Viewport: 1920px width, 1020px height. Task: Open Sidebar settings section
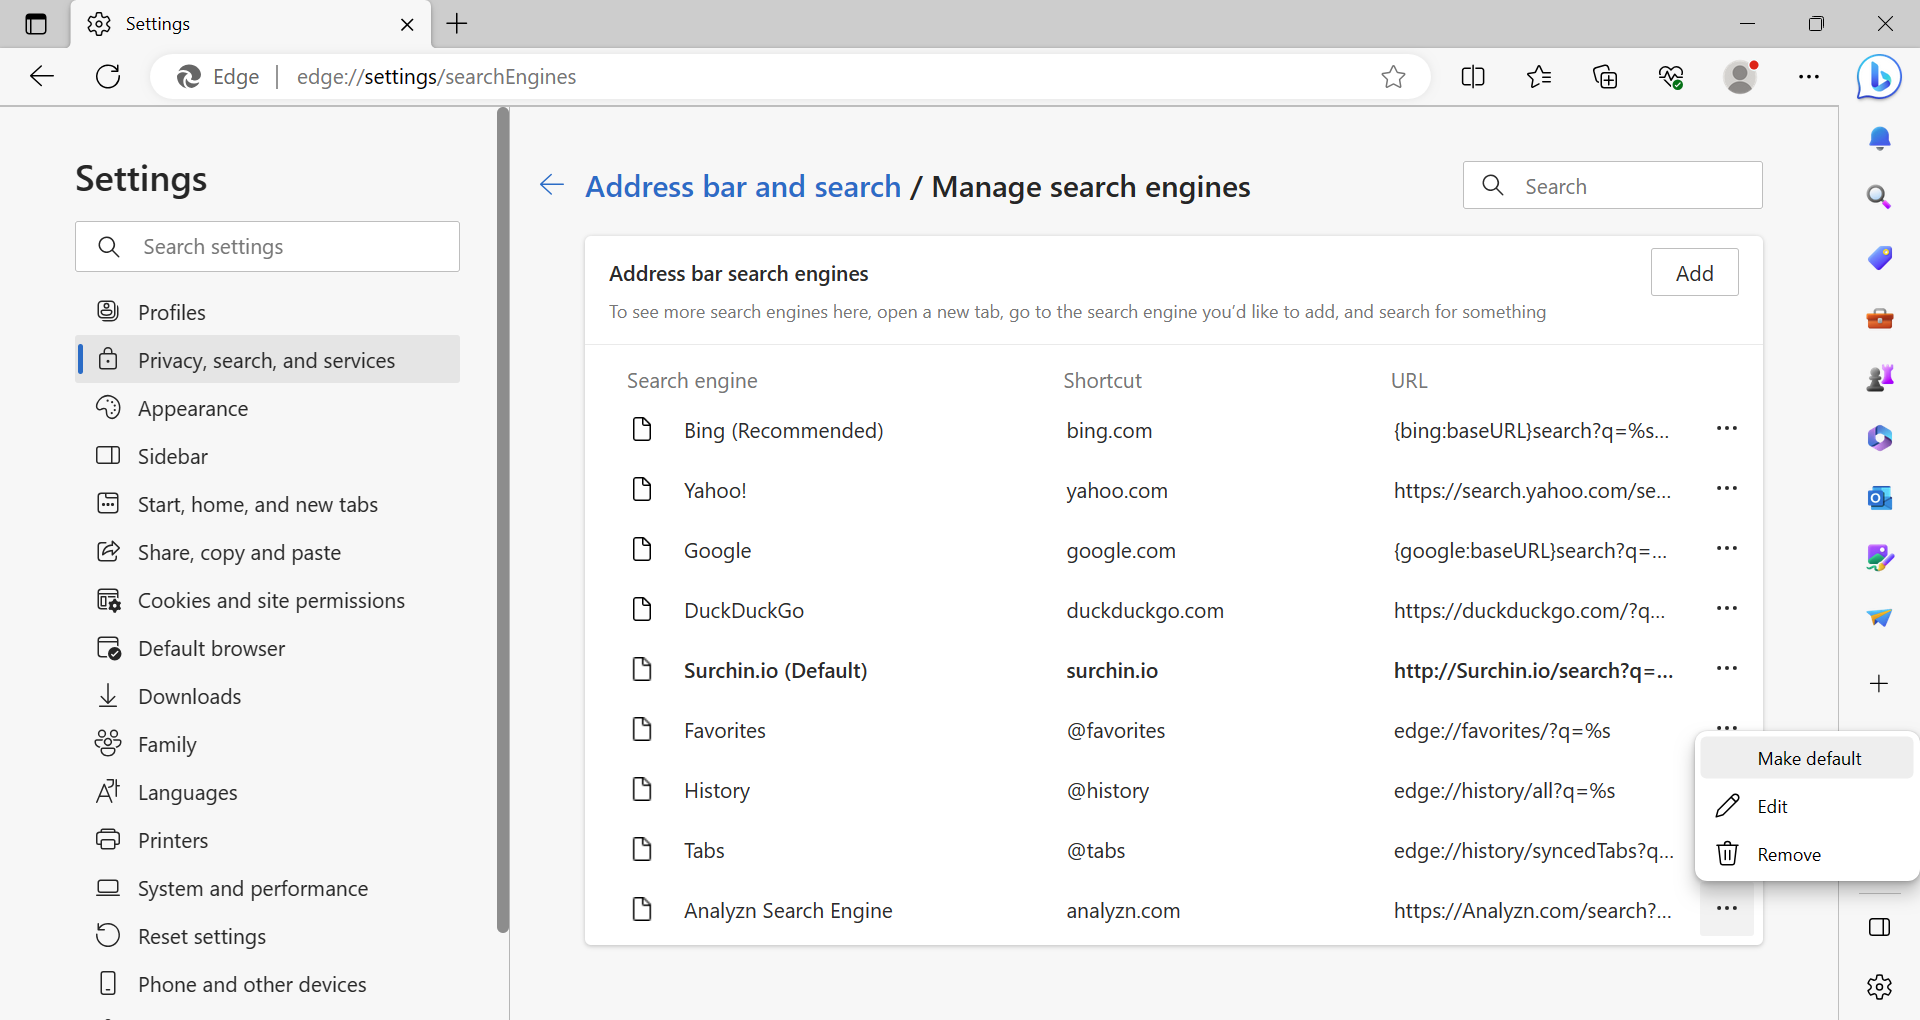click(268, 456)
